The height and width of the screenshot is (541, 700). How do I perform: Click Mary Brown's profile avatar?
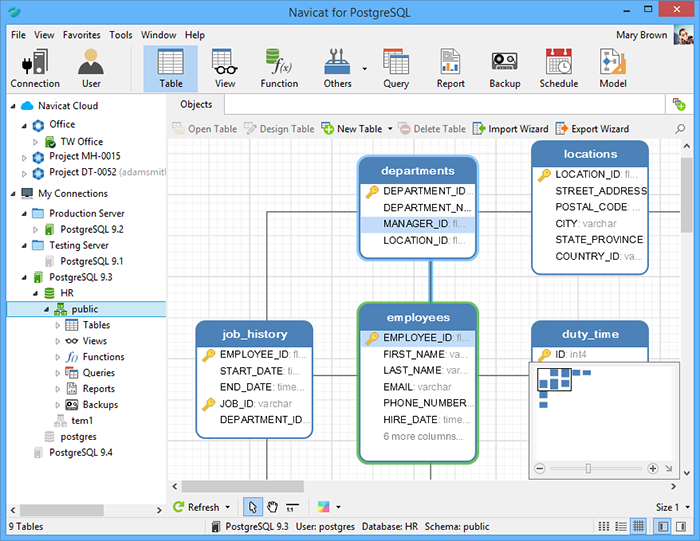683,35
